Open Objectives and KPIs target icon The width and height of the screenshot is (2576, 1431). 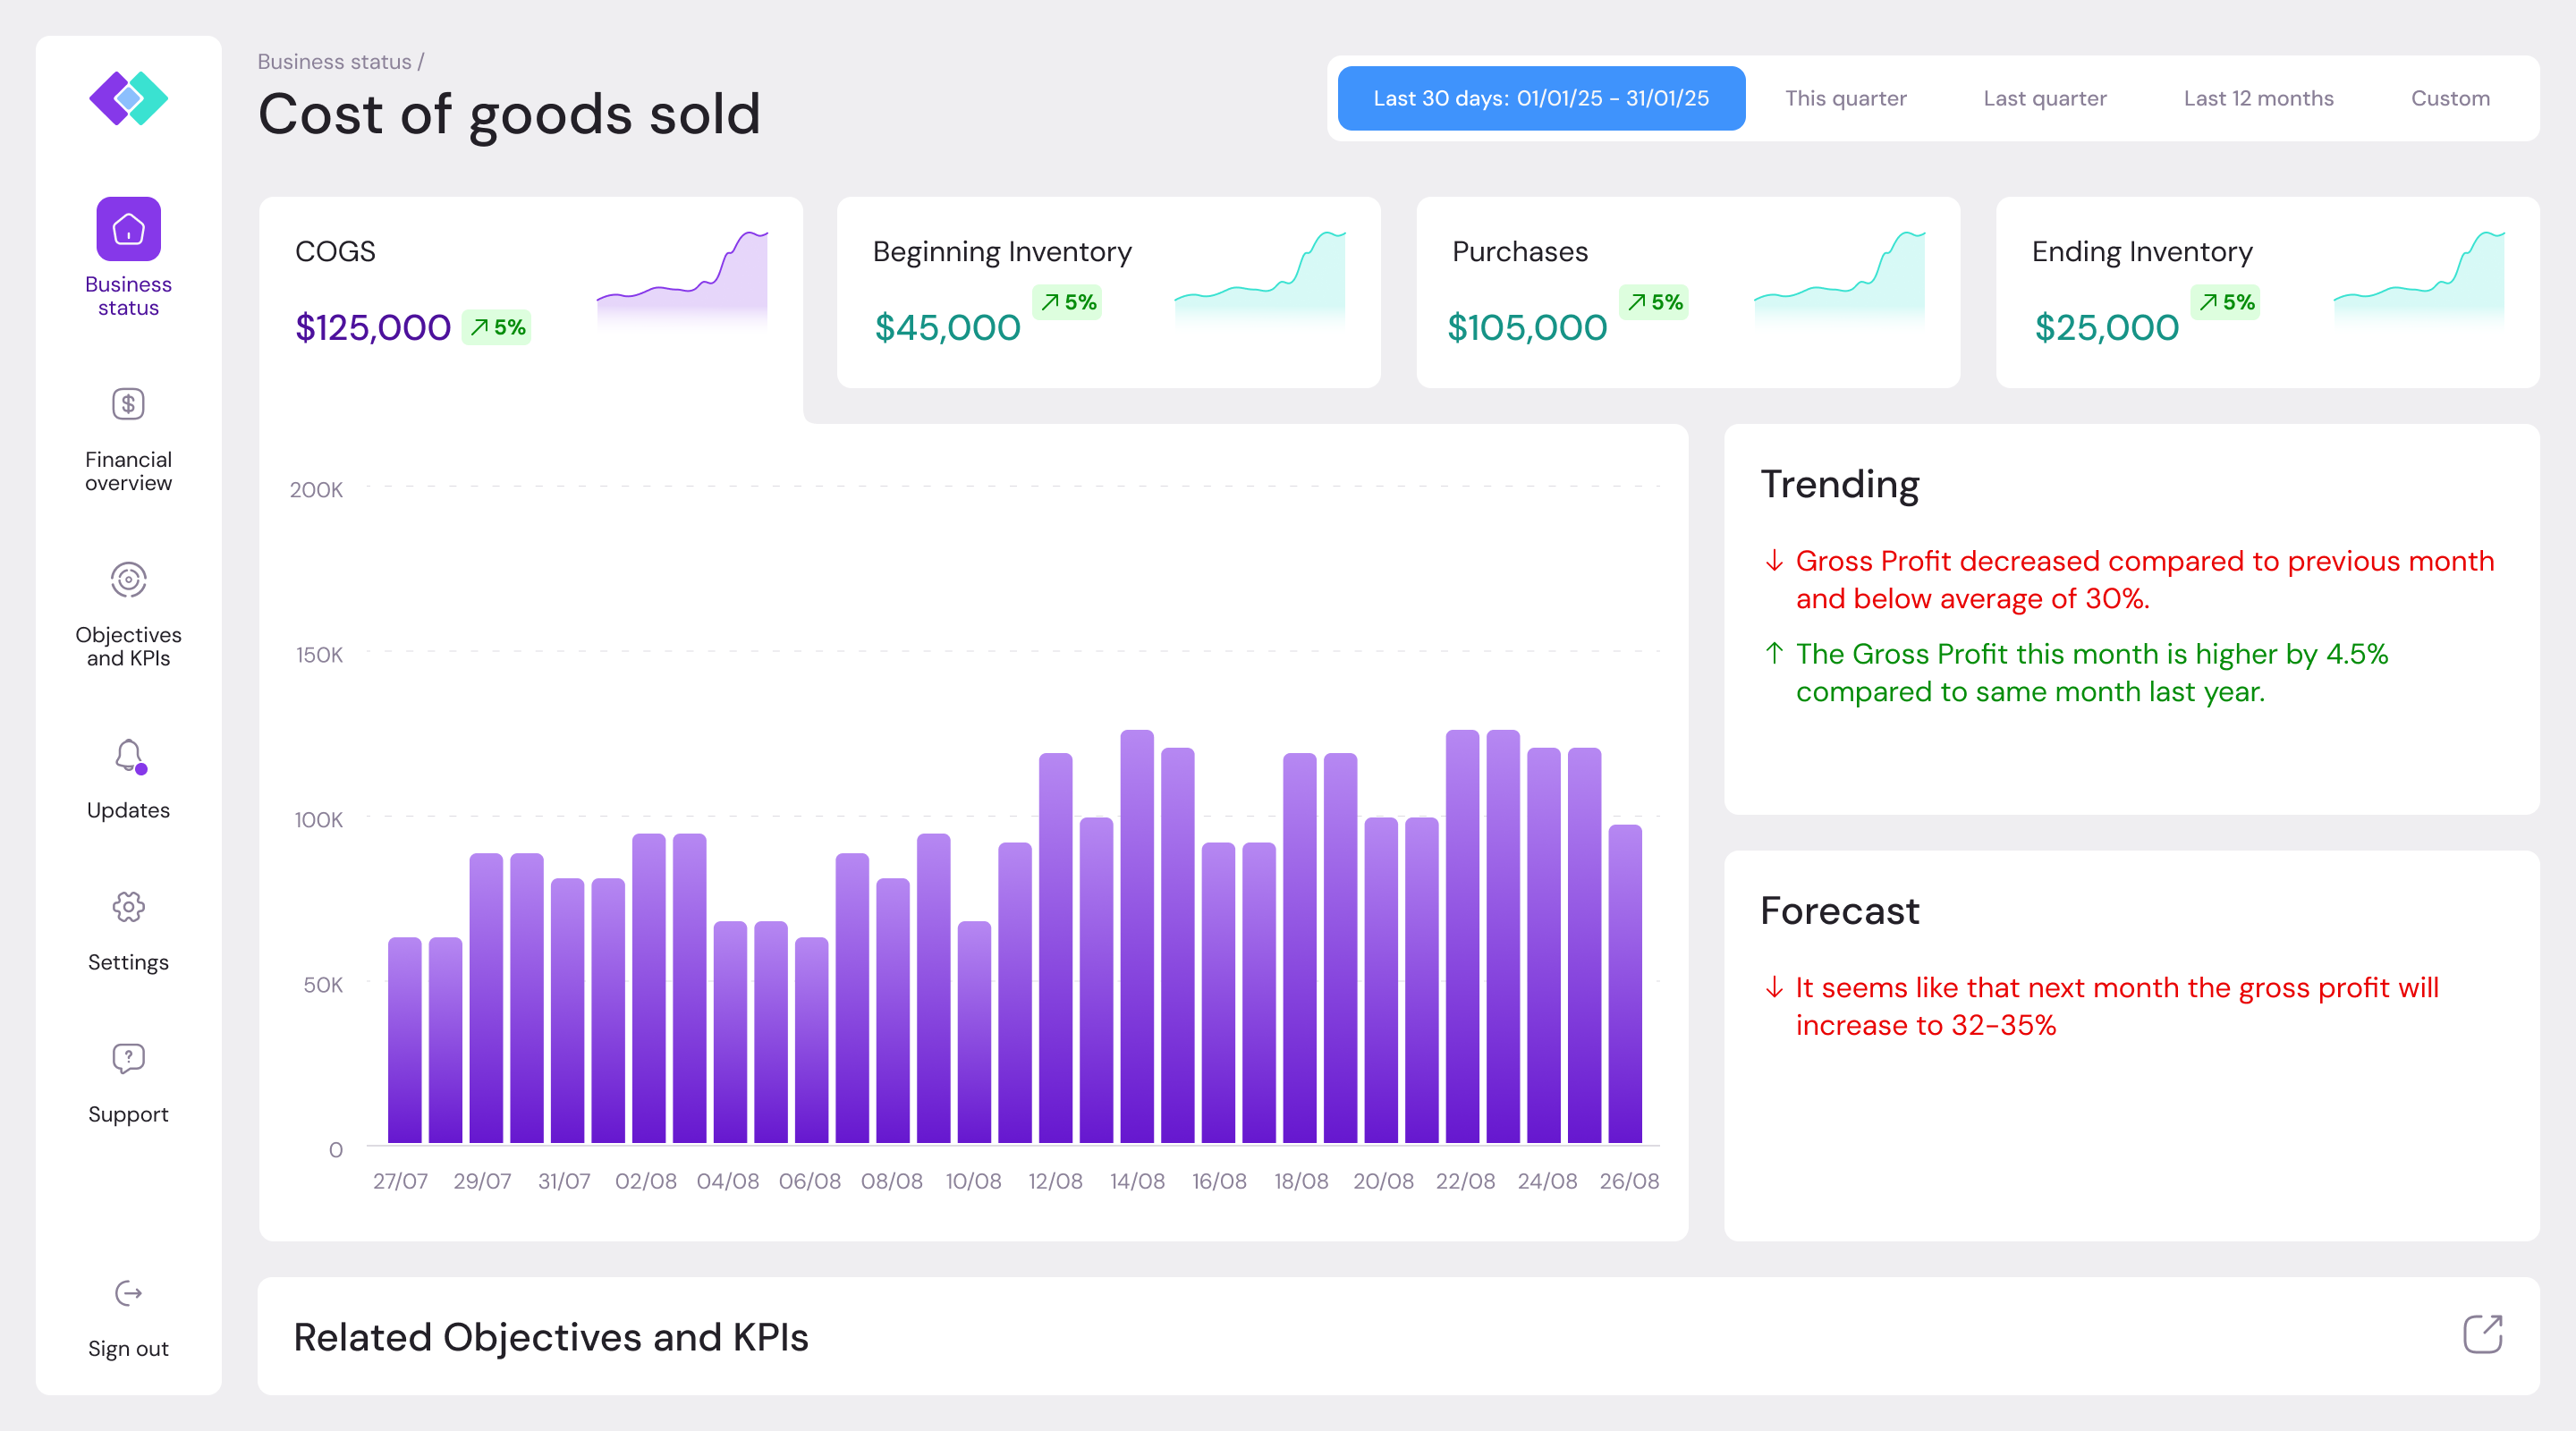(x=128, y=579)
